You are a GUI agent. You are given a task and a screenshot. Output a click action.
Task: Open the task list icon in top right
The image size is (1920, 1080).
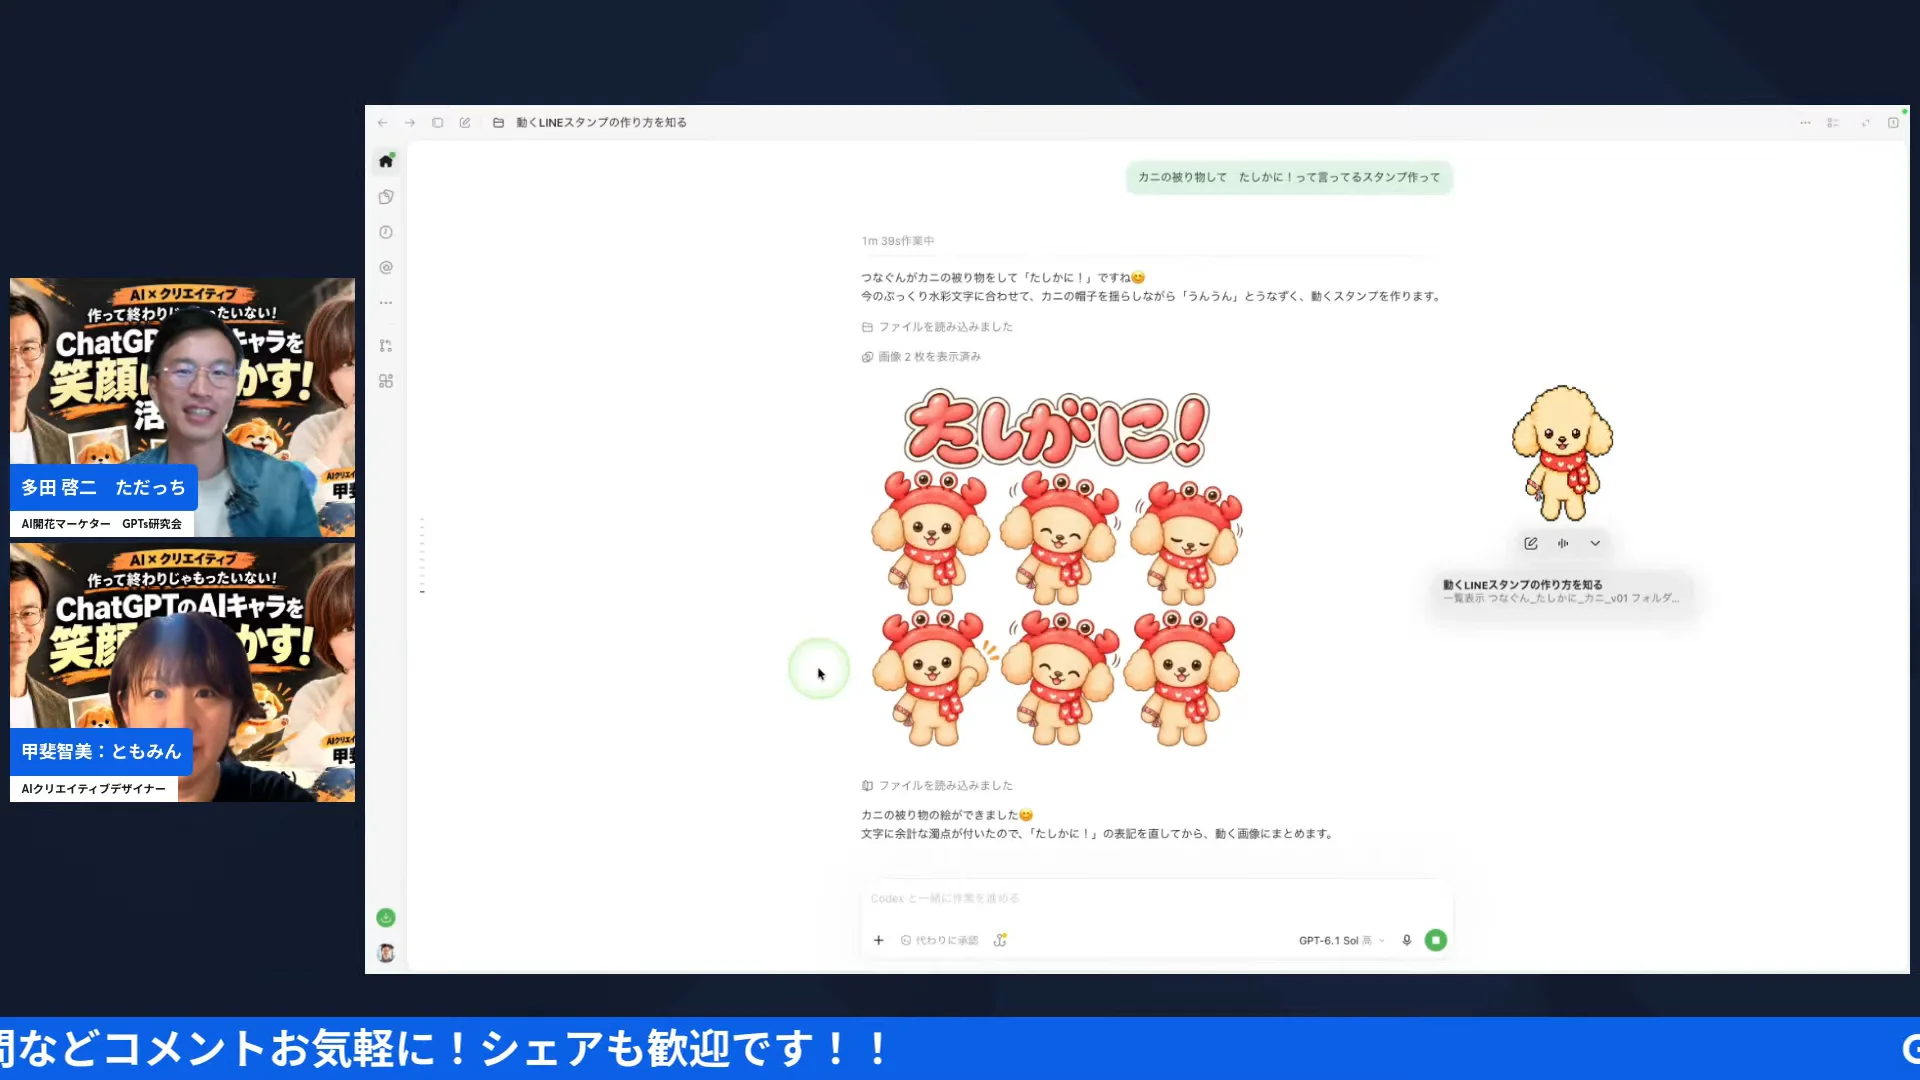tap(1833, 122)
